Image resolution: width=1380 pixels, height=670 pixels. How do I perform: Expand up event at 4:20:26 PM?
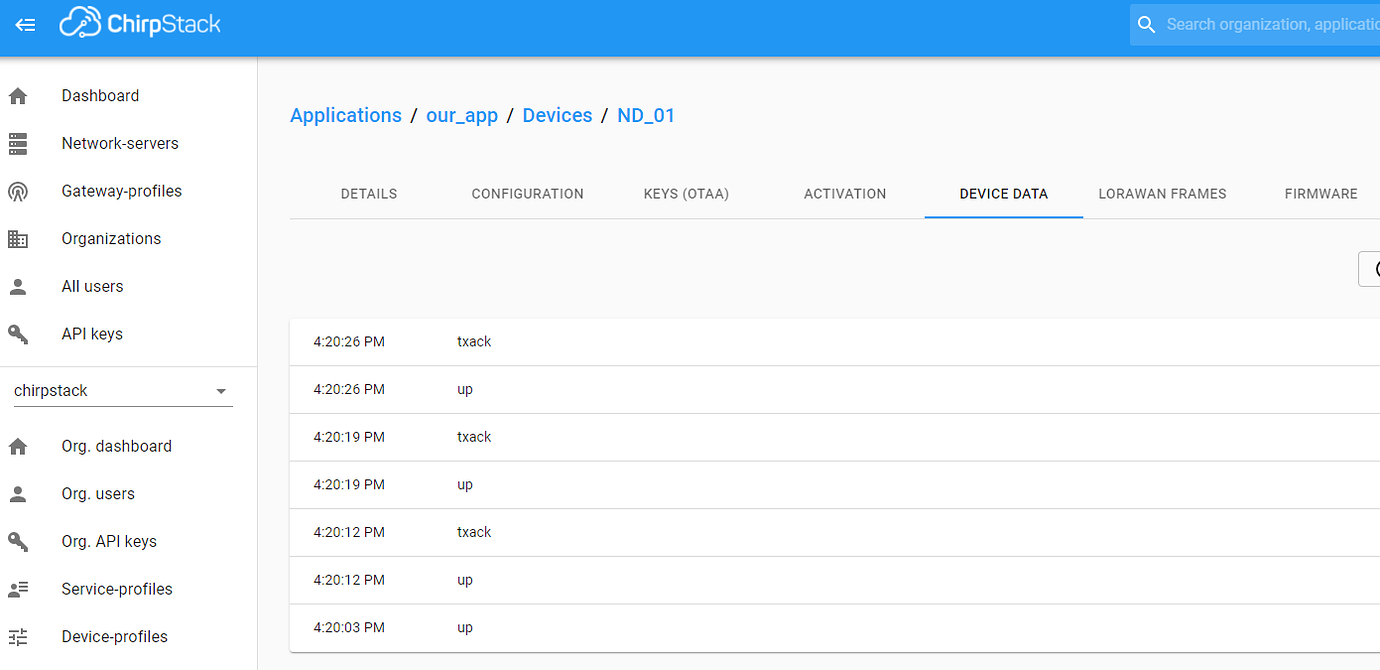click(835, 390)
